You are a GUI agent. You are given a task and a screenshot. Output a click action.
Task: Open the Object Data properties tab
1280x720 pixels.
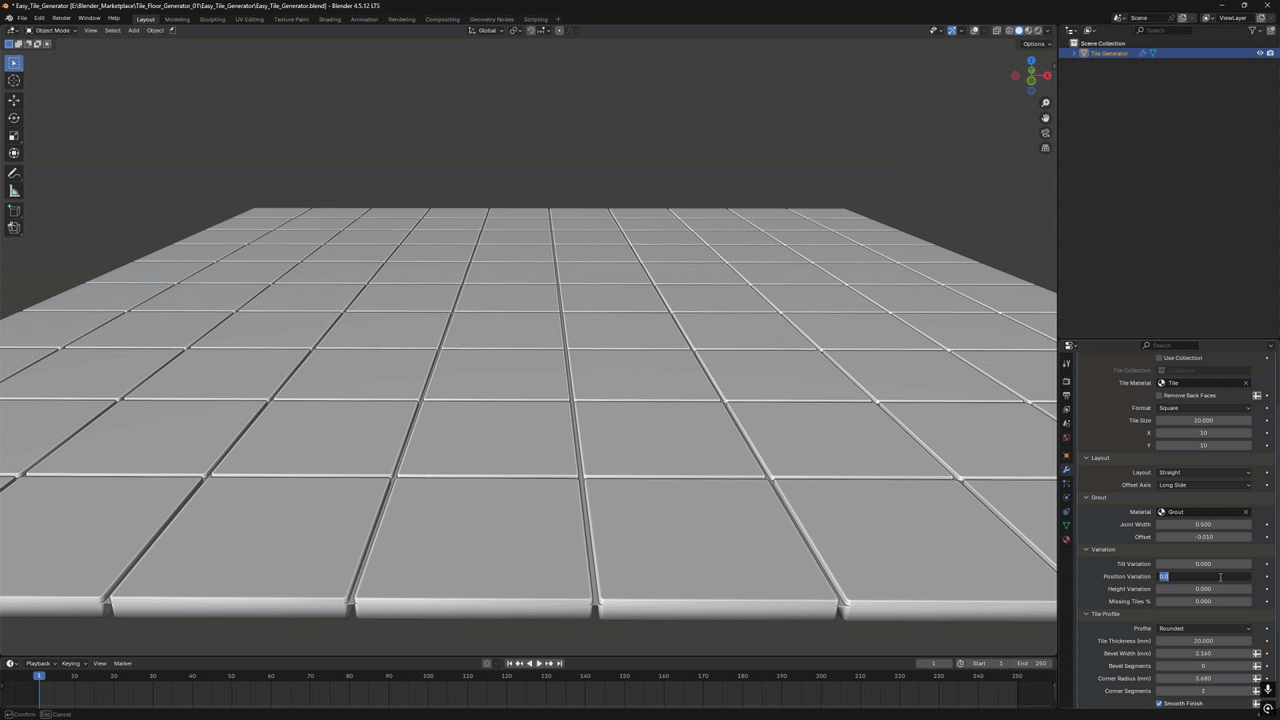pyautogui.click(x=1066, y=525)
